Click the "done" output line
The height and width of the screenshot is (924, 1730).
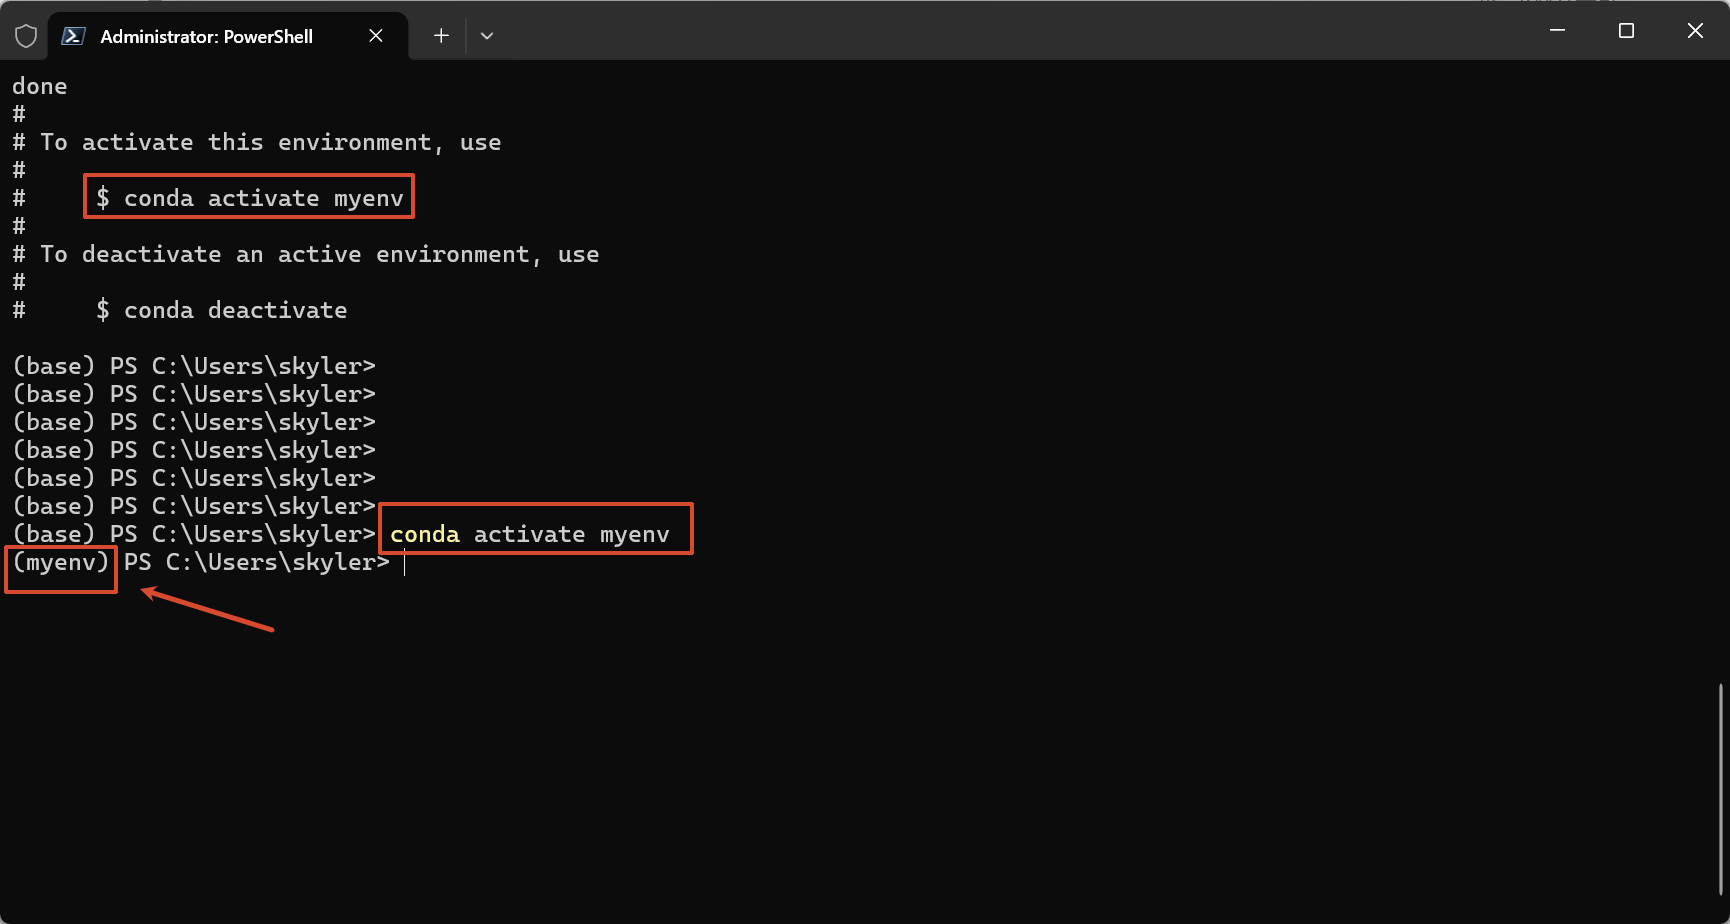[x=40, y=87]
